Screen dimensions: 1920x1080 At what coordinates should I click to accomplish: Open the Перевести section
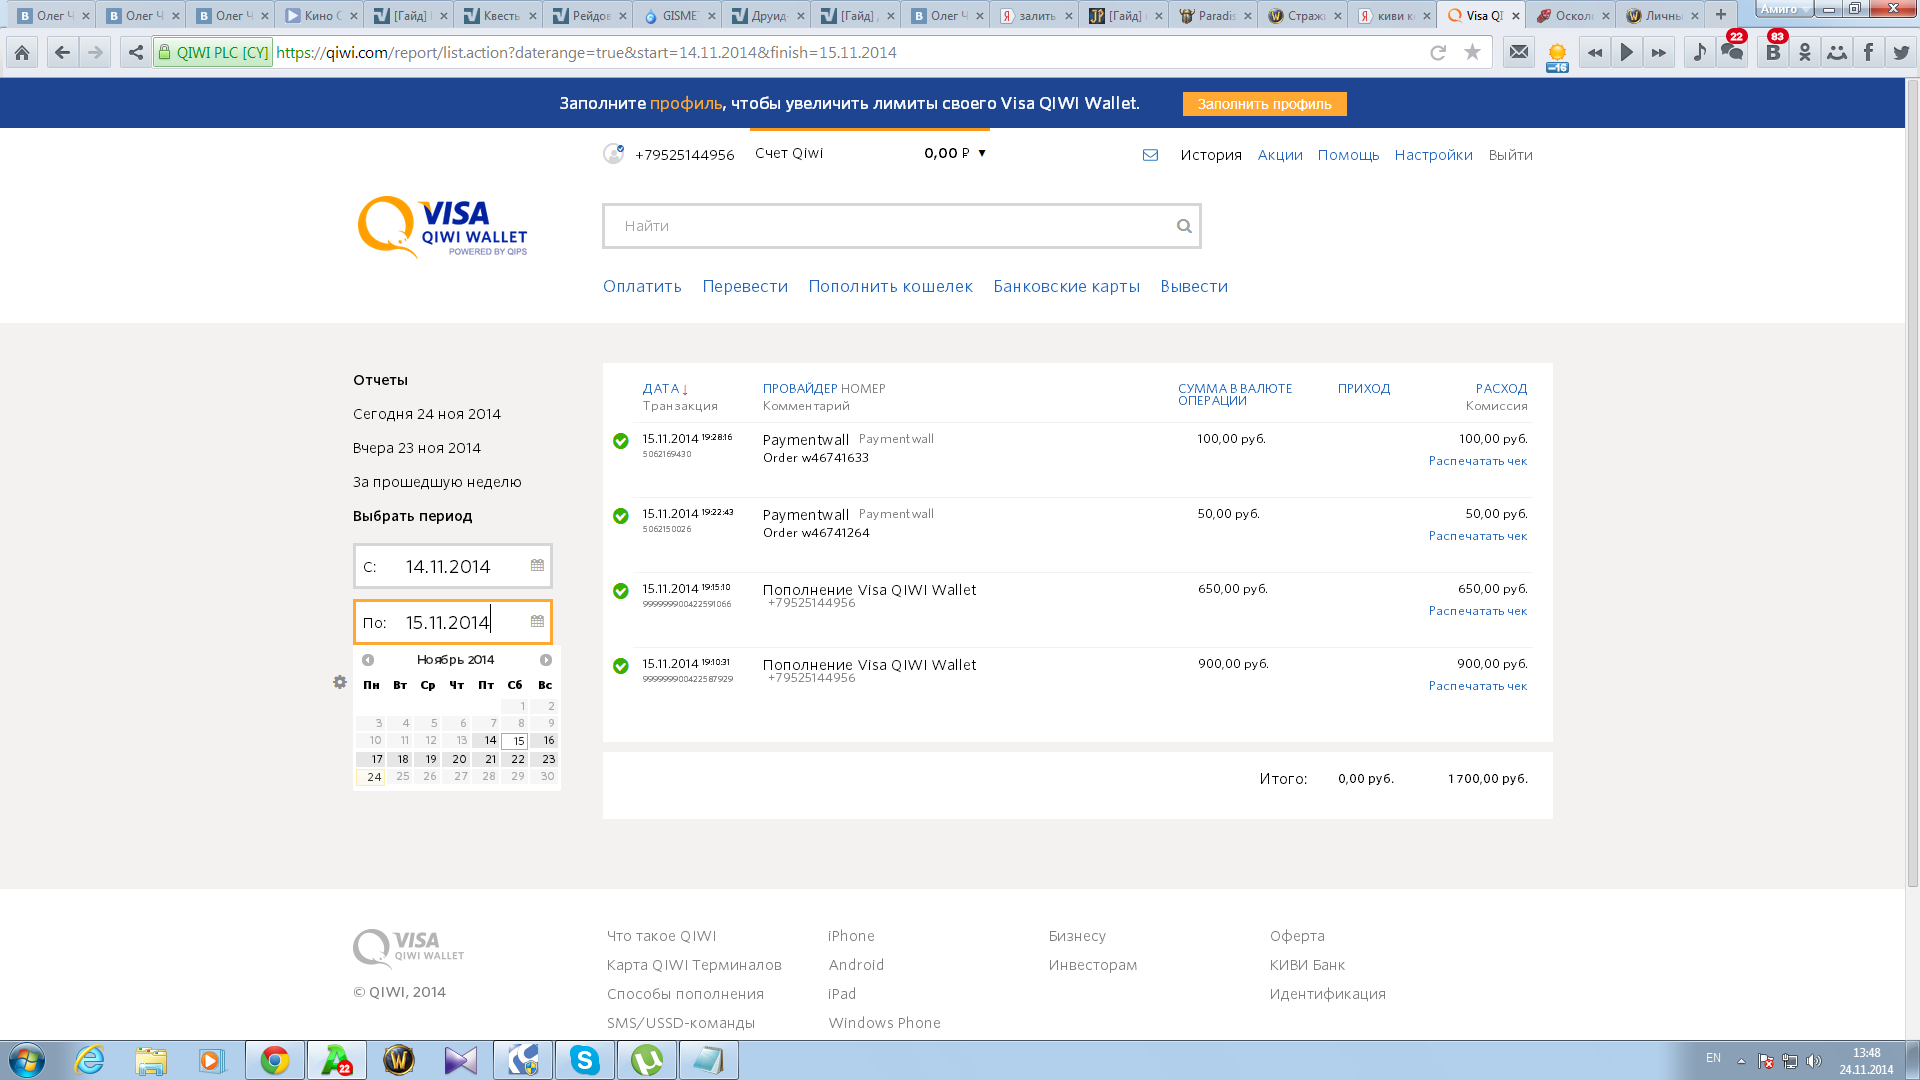point(745,286)
